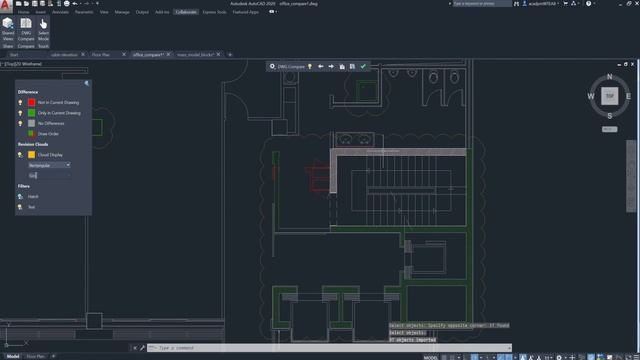Close the office_compare drawing tab
Viewport: 640px width, 360px height.
click(168, 54)
